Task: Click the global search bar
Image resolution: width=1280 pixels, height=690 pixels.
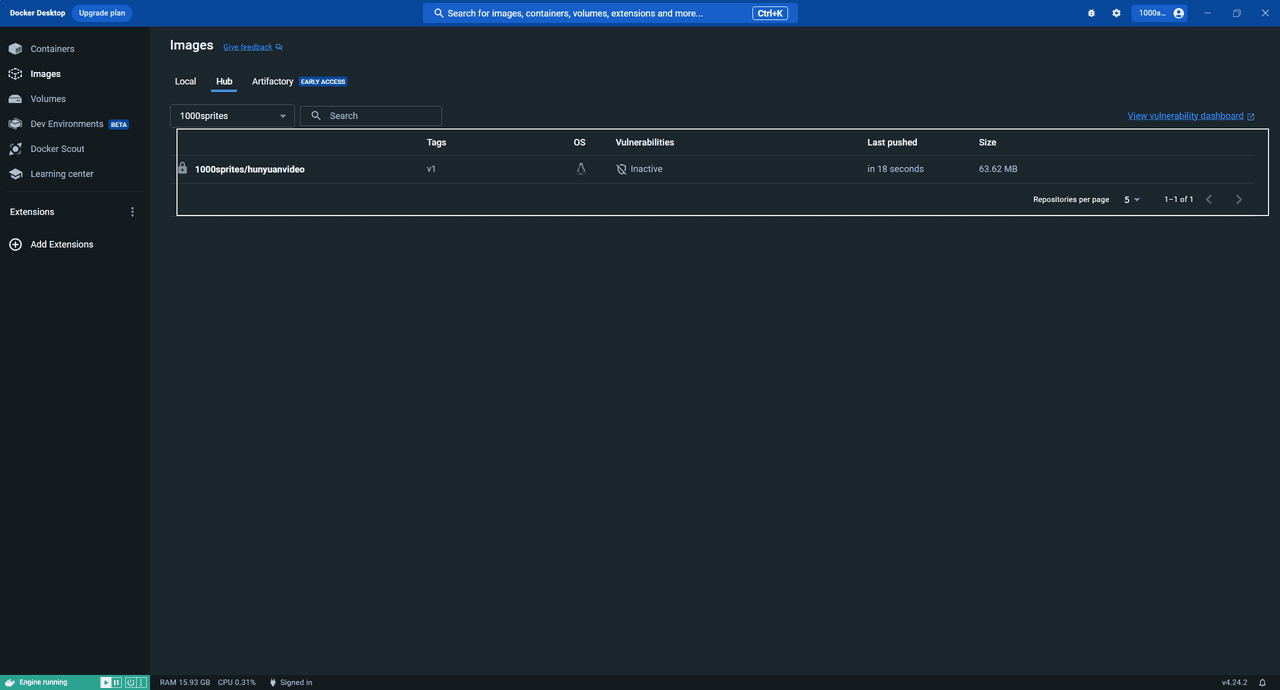Action: coord(610,13)
